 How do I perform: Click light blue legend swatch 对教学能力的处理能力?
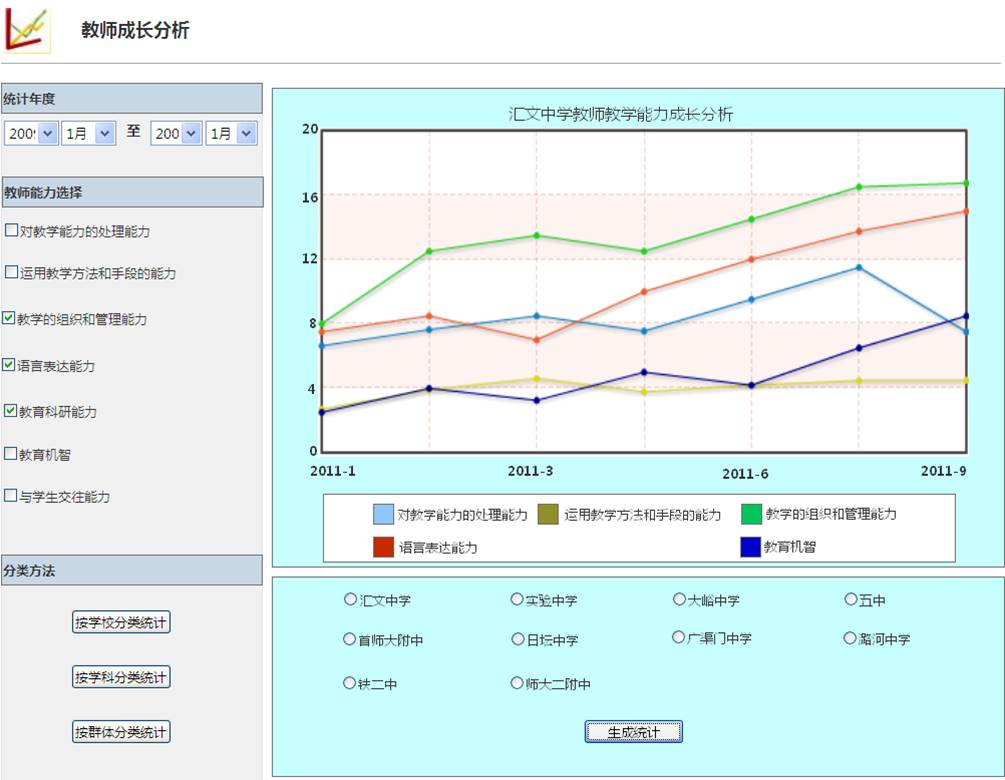coord(383,514)
